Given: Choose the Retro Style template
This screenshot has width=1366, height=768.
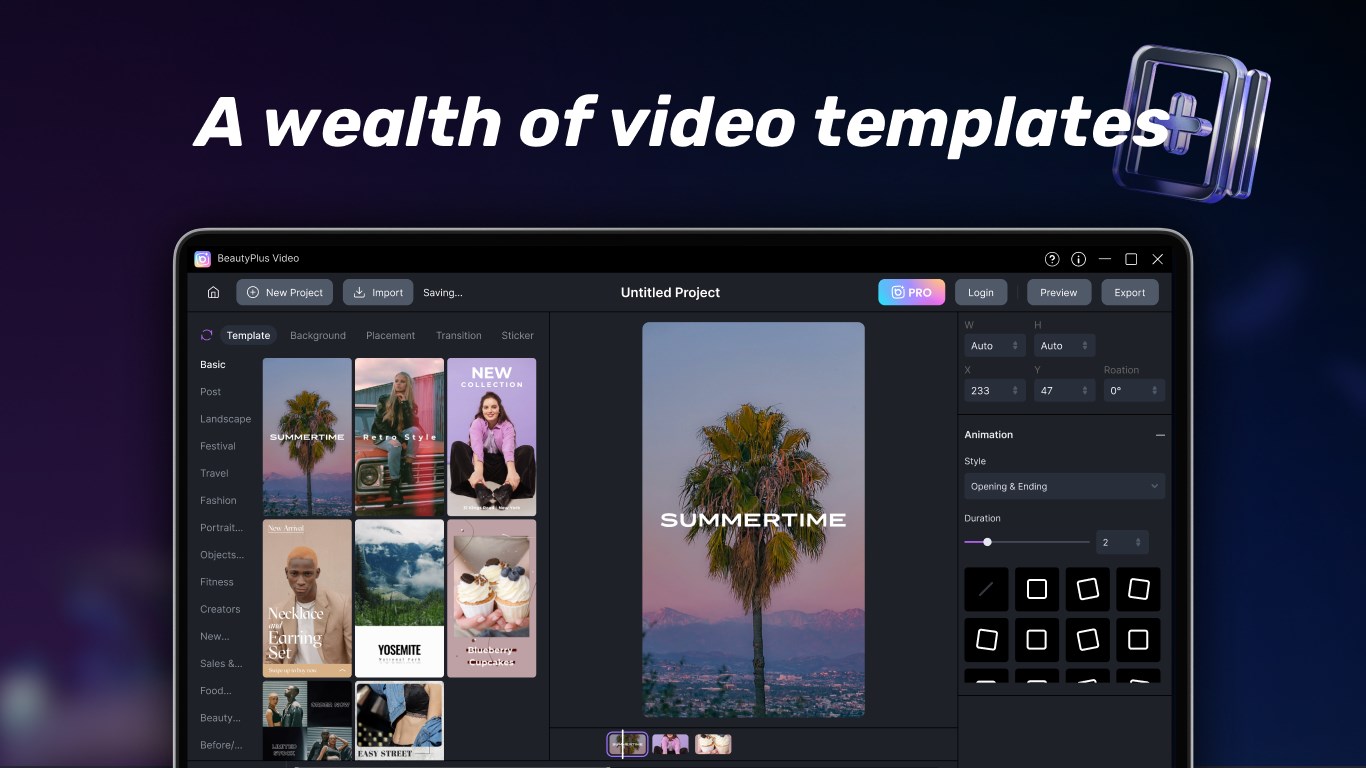Looking at the screenshot, I should [399, 437].
